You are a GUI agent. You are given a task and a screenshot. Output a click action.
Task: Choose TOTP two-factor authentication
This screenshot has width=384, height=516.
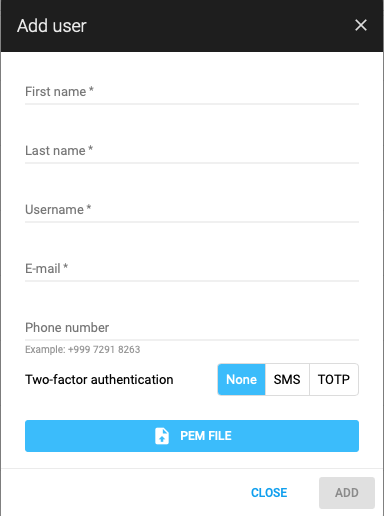334,379
